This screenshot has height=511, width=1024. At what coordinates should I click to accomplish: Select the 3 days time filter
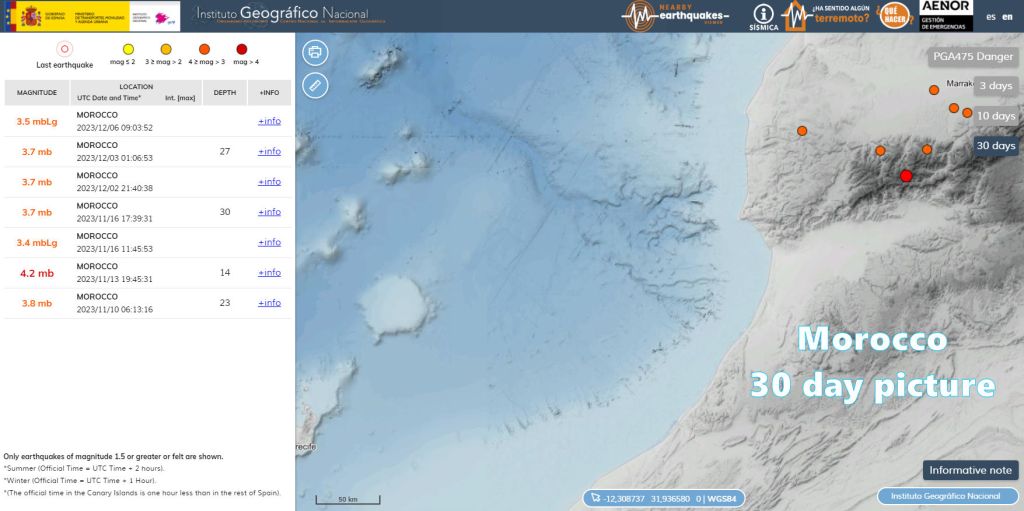click(995, 86)
